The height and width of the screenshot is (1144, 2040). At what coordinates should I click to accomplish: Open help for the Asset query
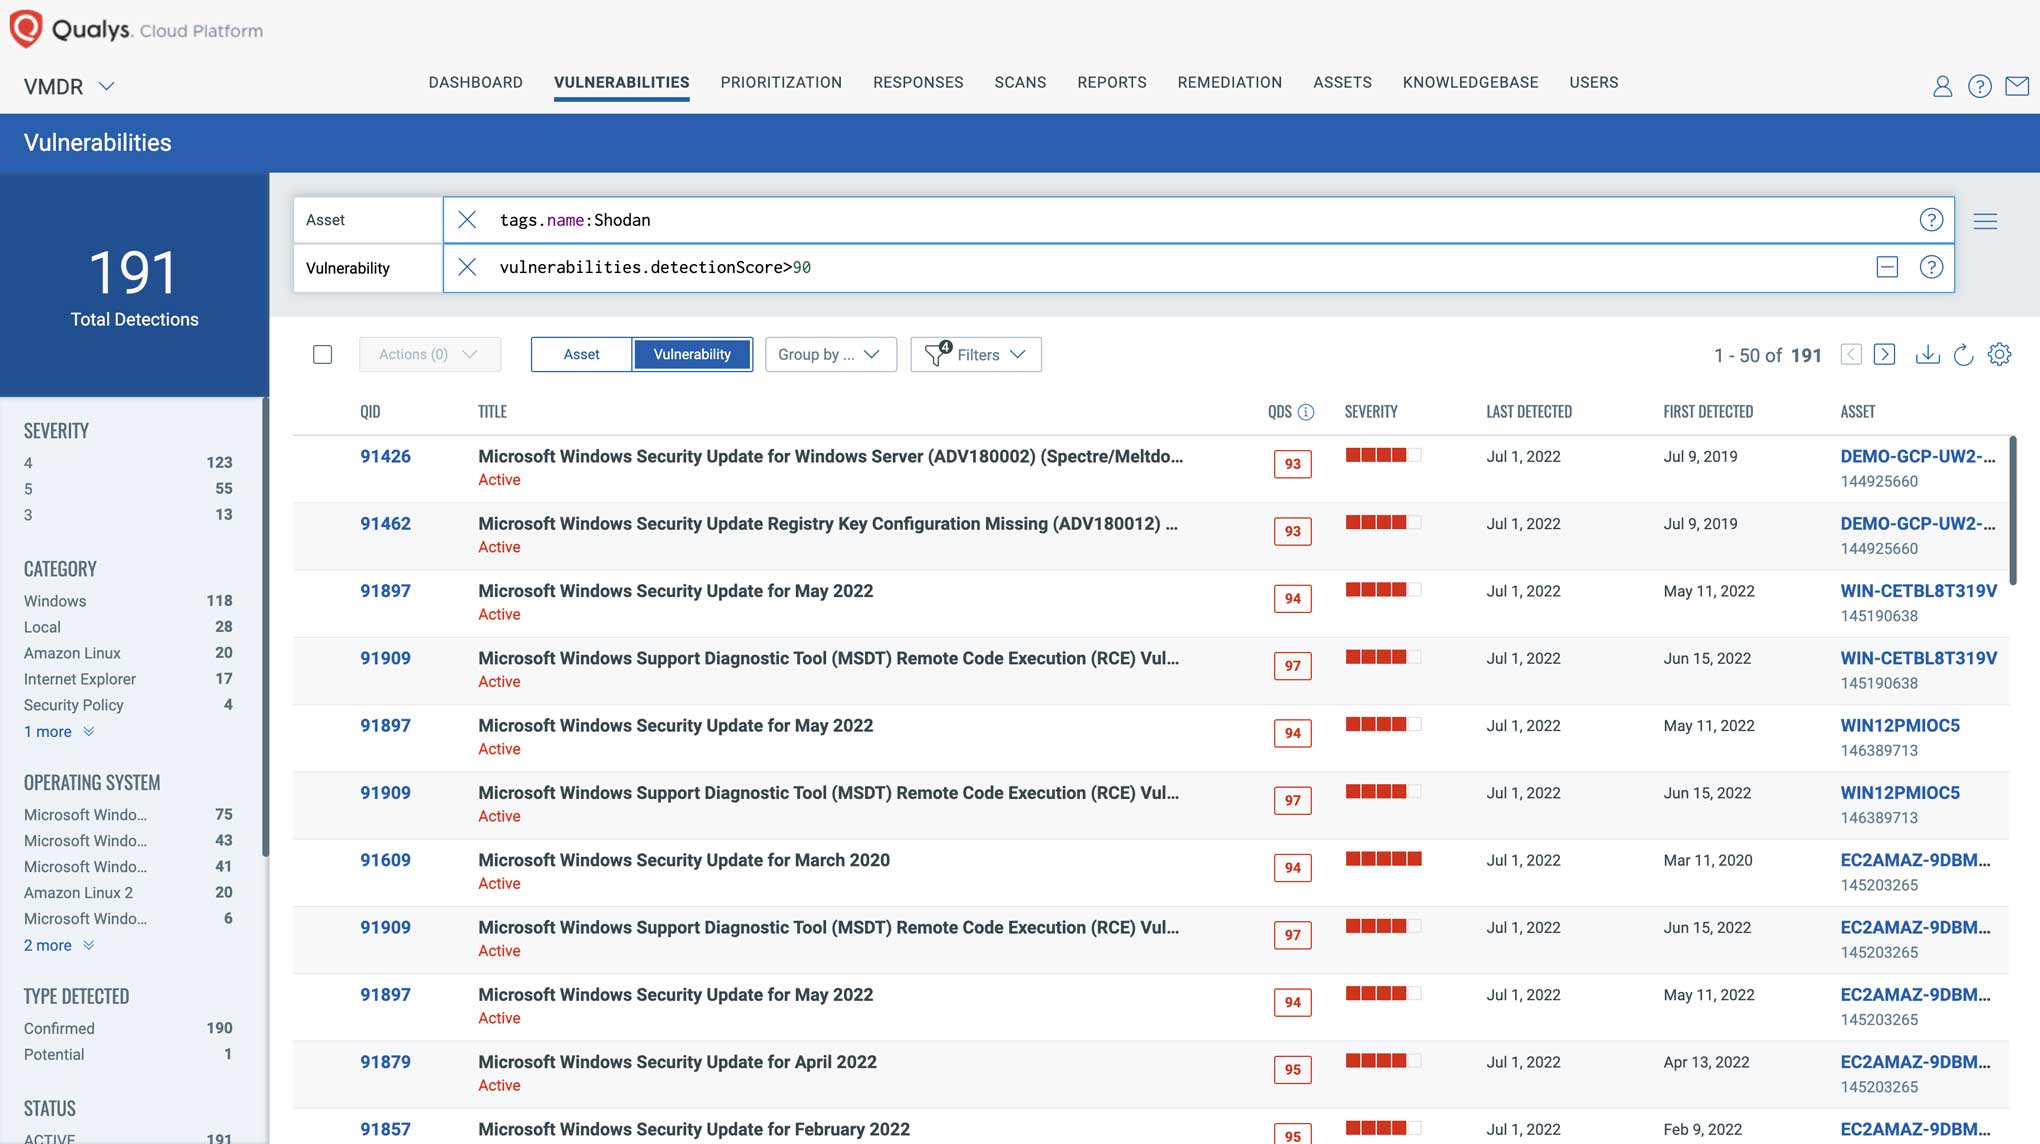(x=1931, y=220)
